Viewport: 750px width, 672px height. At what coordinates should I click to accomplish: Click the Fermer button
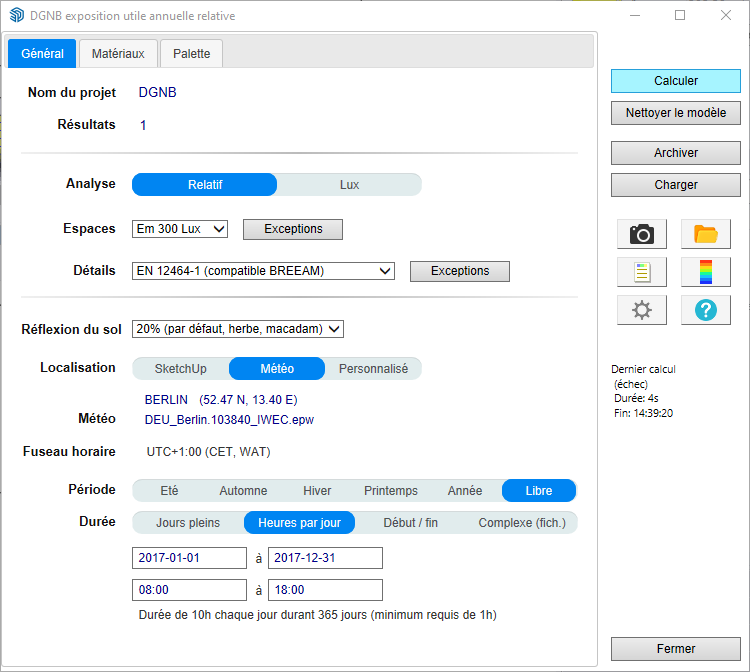[676, 649]
